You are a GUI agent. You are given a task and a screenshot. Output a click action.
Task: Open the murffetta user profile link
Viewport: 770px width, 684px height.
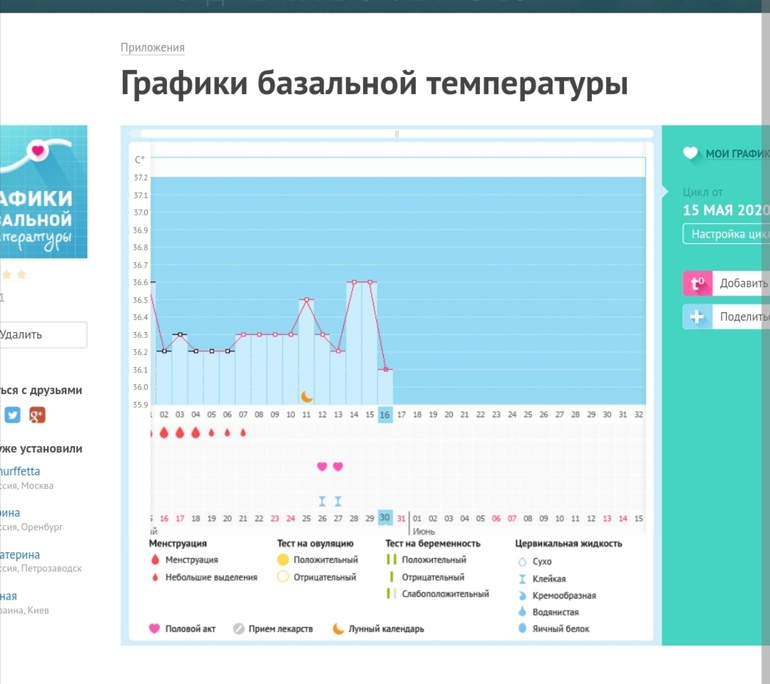coord(20,471)
